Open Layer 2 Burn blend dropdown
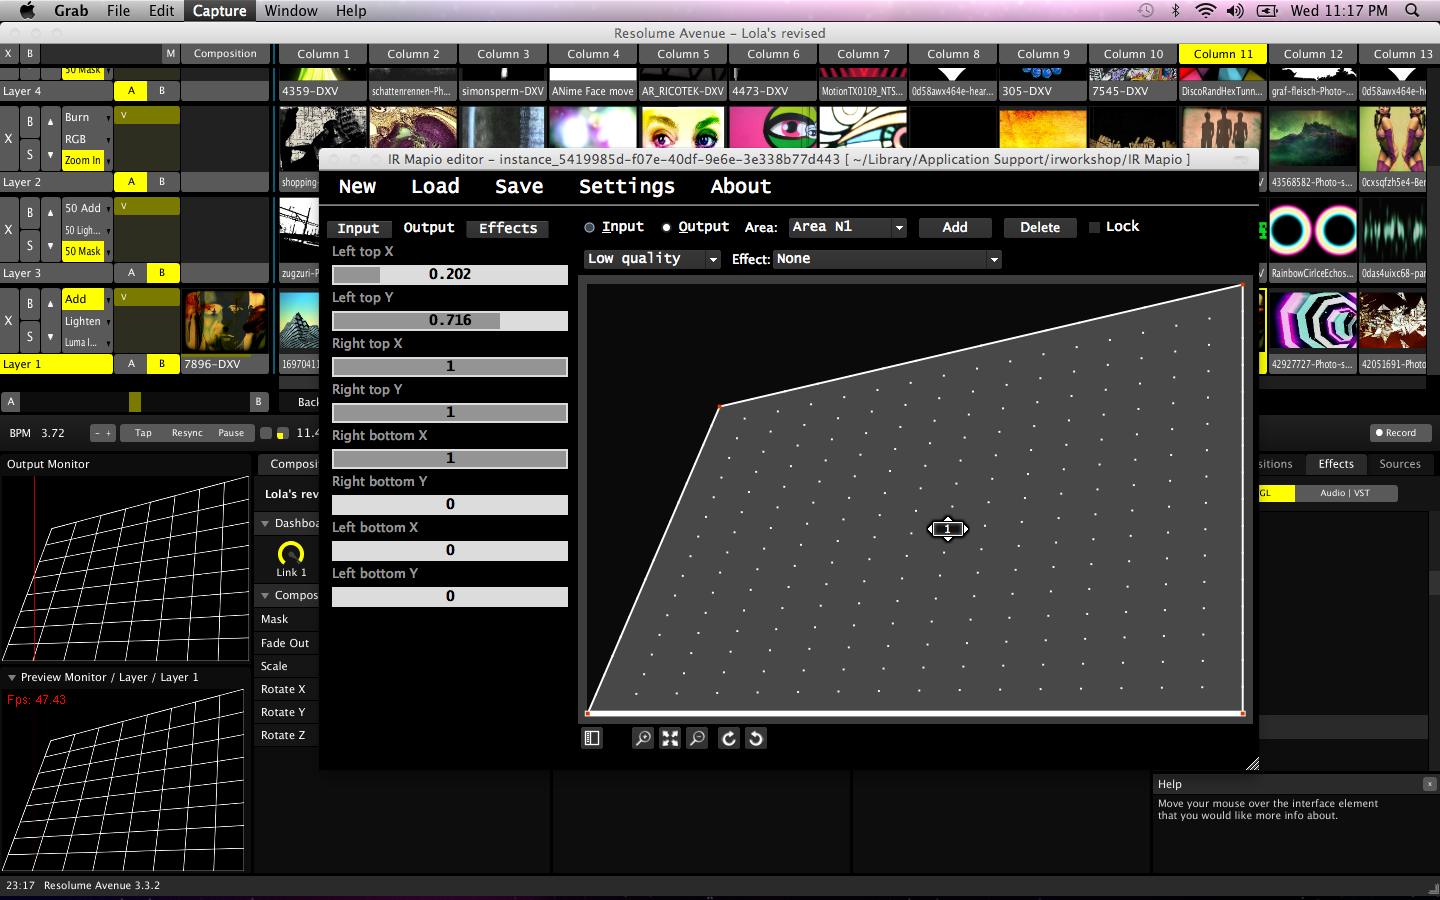Viewport: 1440px width, 900px height. 88,117
